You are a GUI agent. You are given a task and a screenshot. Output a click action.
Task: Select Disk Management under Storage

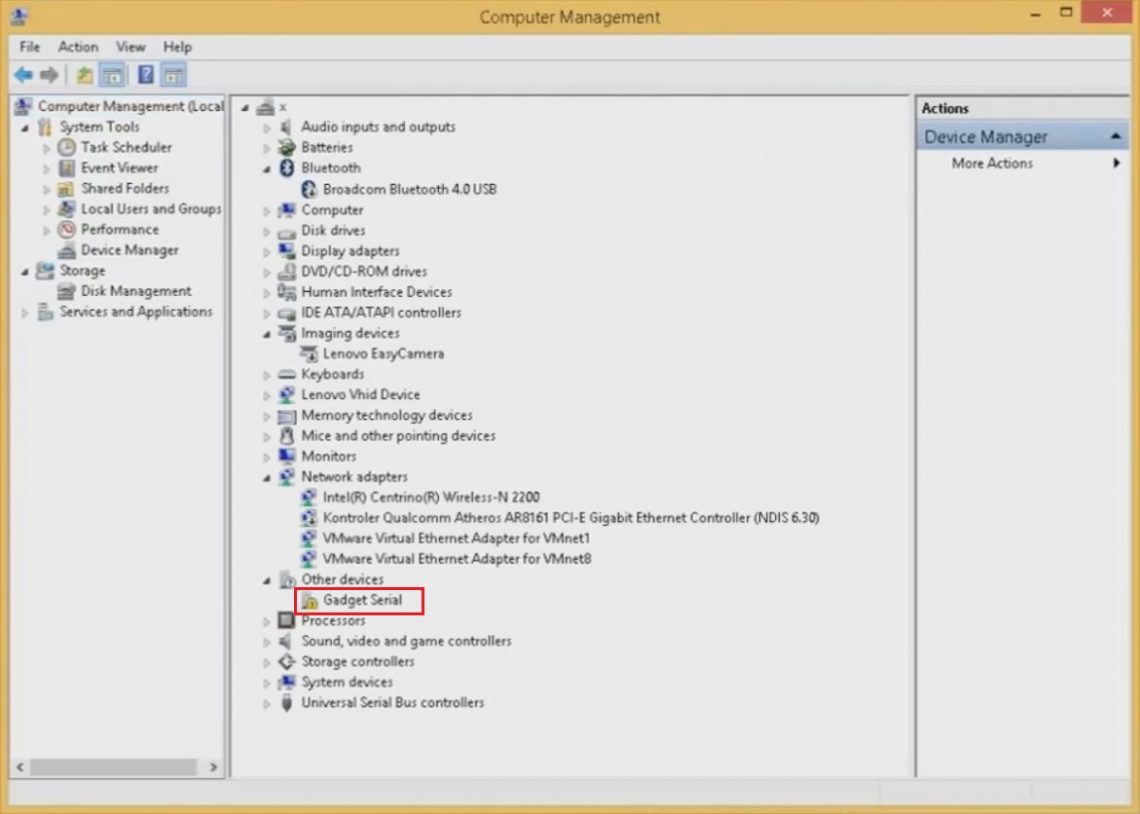[x=137, y=291]
